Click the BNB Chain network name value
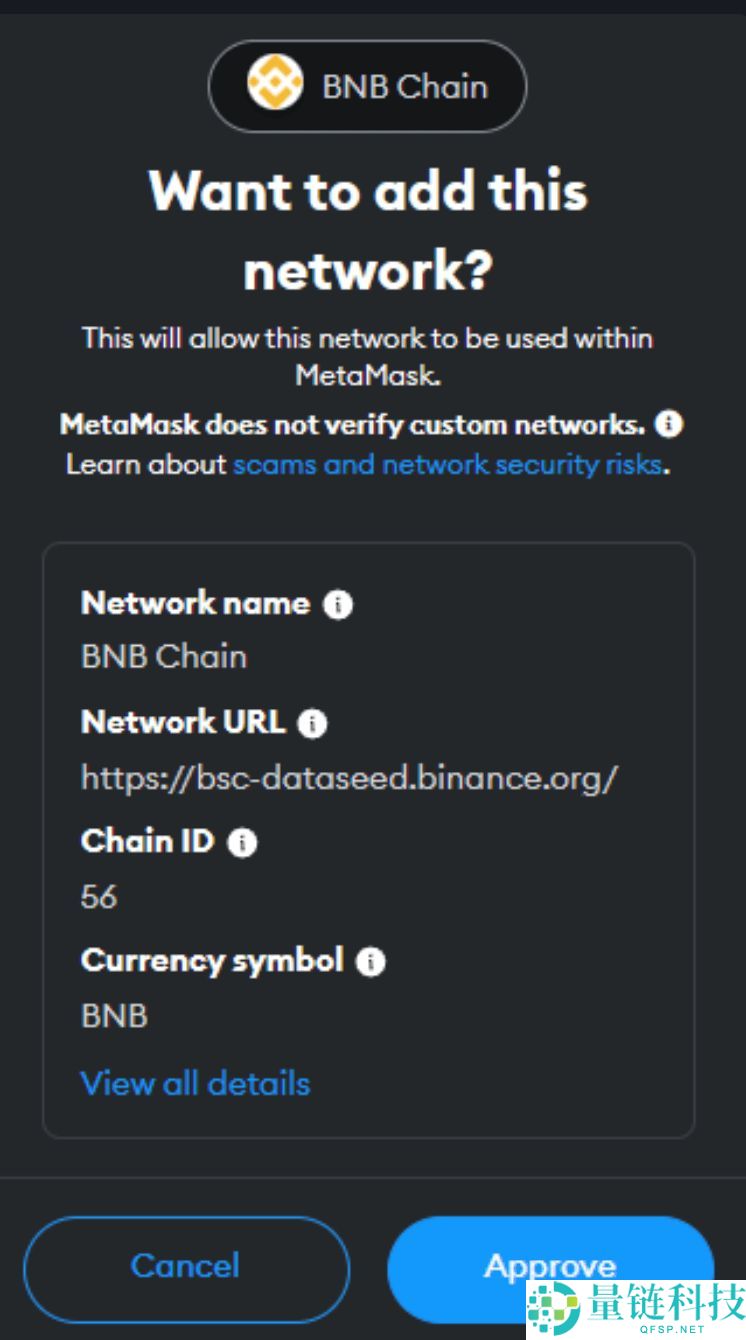This screenshot has width=746, height=1340. 163,656
